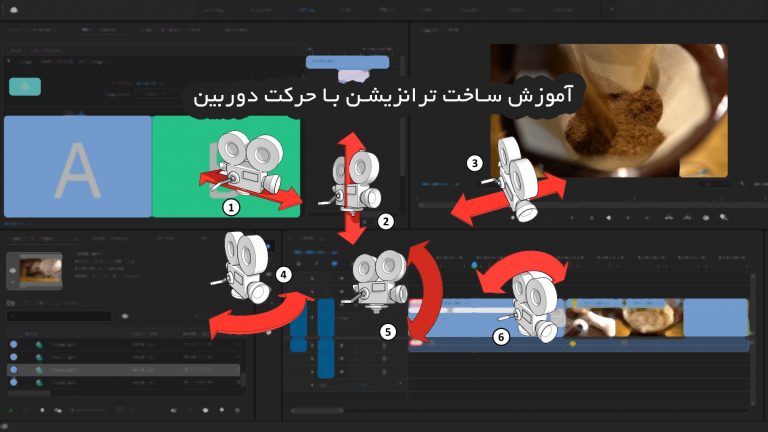Click the Project panel thumbnail zoom slider
The image size is (768, 432).
tap(89, 410)
